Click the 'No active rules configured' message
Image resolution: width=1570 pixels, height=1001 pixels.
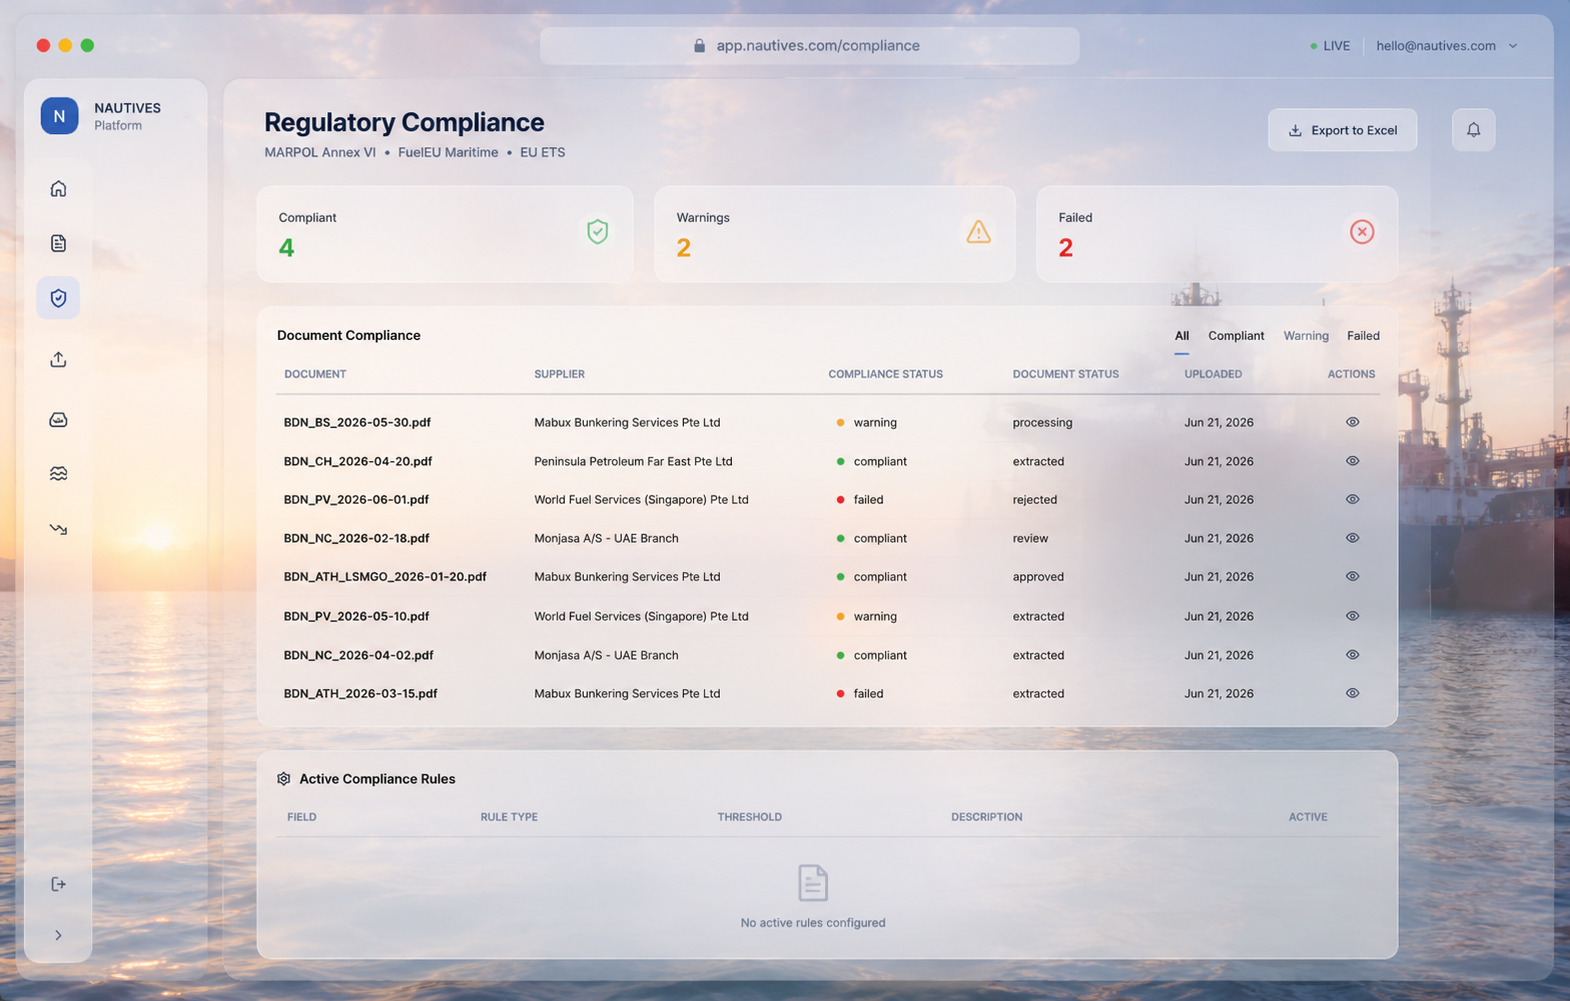click(813, 923)
